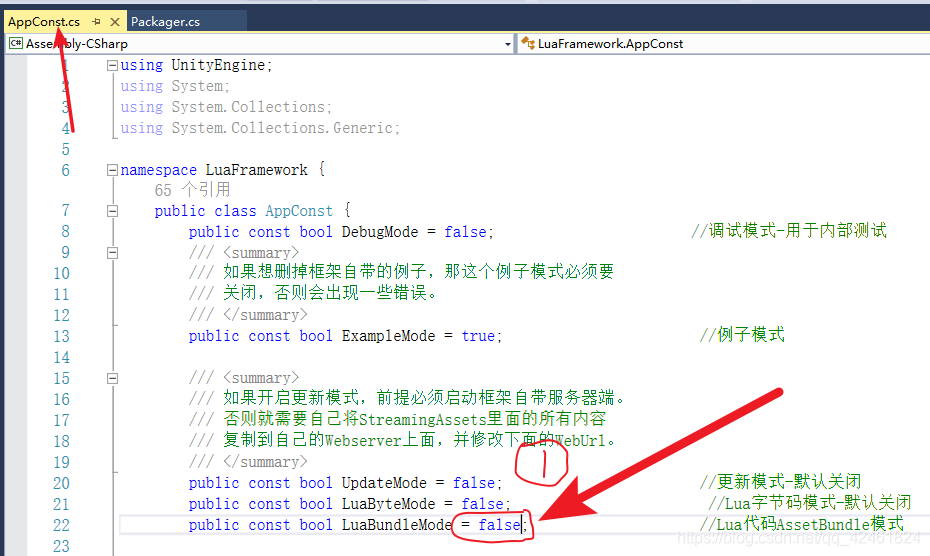The image size is (930, 556).
Task: Click 'UnityEngine' in the first using line
Action: point(218,65)
